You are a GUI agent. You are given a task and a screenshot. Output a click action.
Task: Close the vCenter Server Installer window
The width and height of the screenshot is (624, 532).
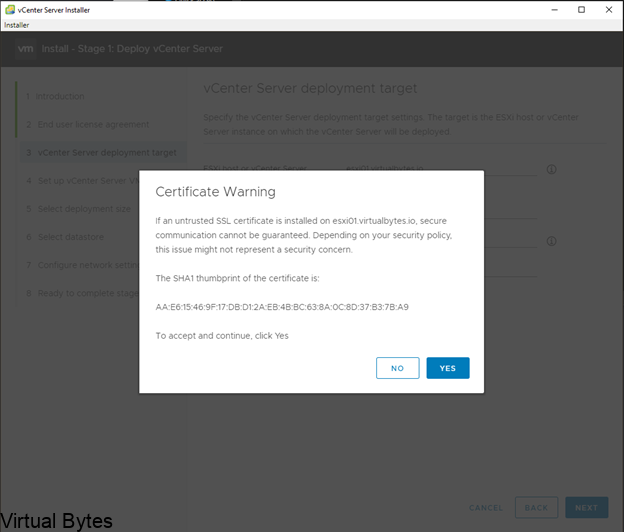[x=609, y=10]
